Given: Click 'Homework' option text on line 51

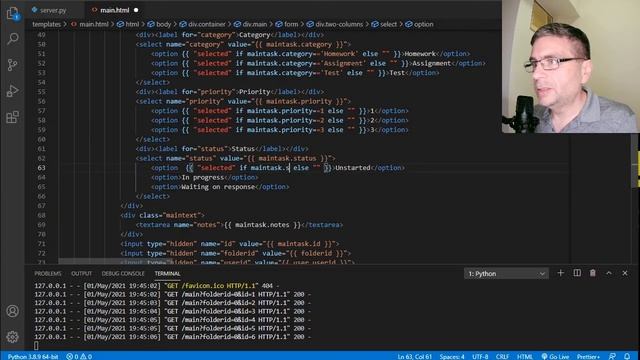Looking at the screenshot, I should click(420, 54).
